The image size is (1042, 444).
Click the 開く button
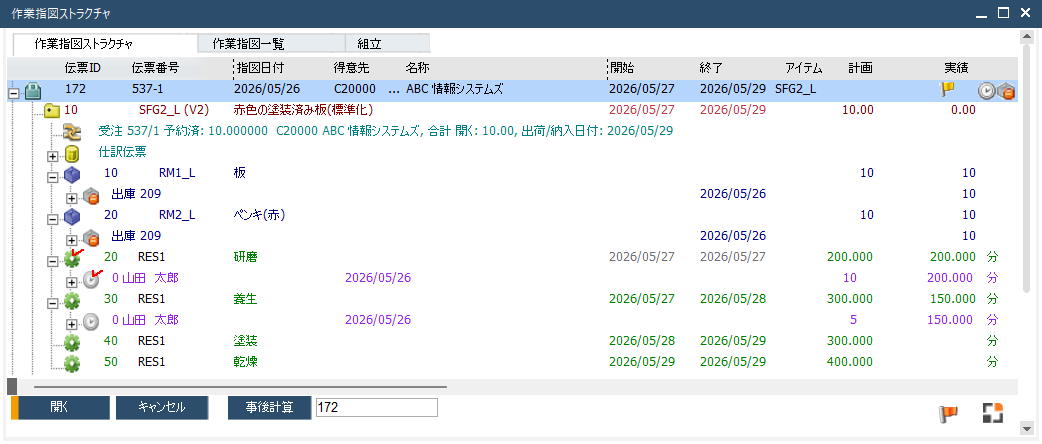[60, 407]
